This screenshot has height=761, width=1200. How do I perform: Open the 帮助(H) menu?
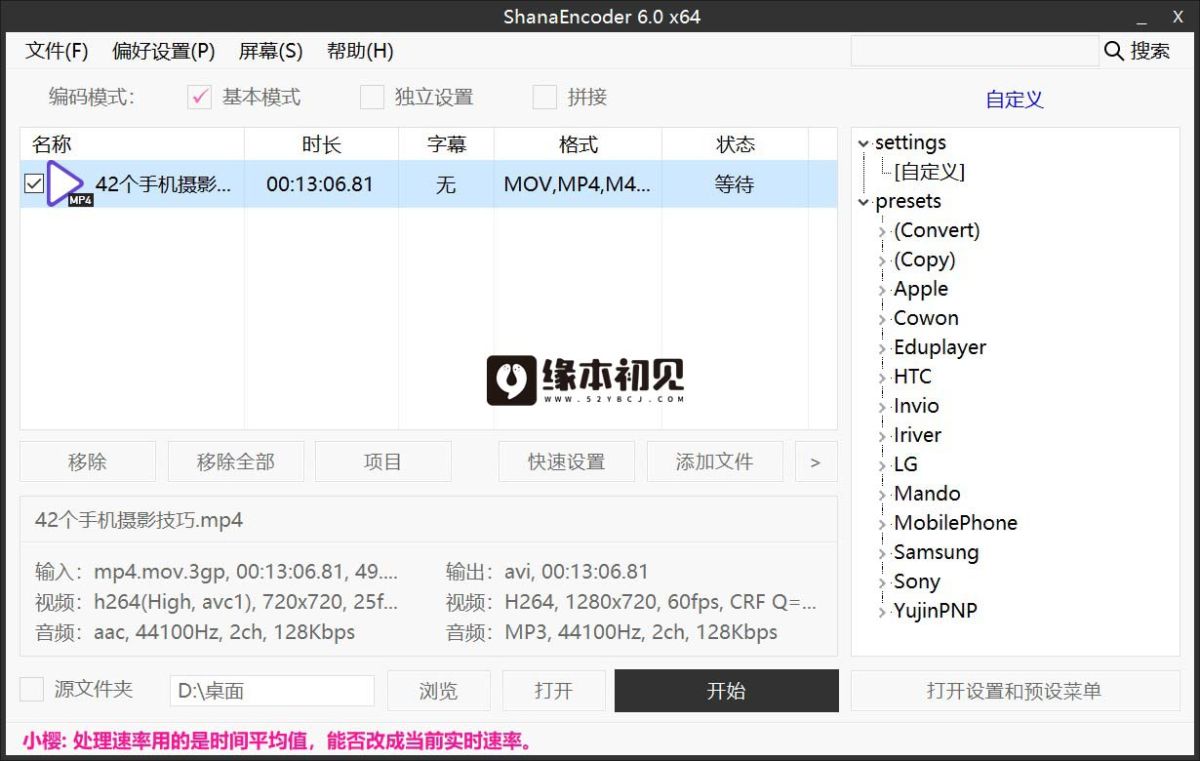[x=360, y=51]
